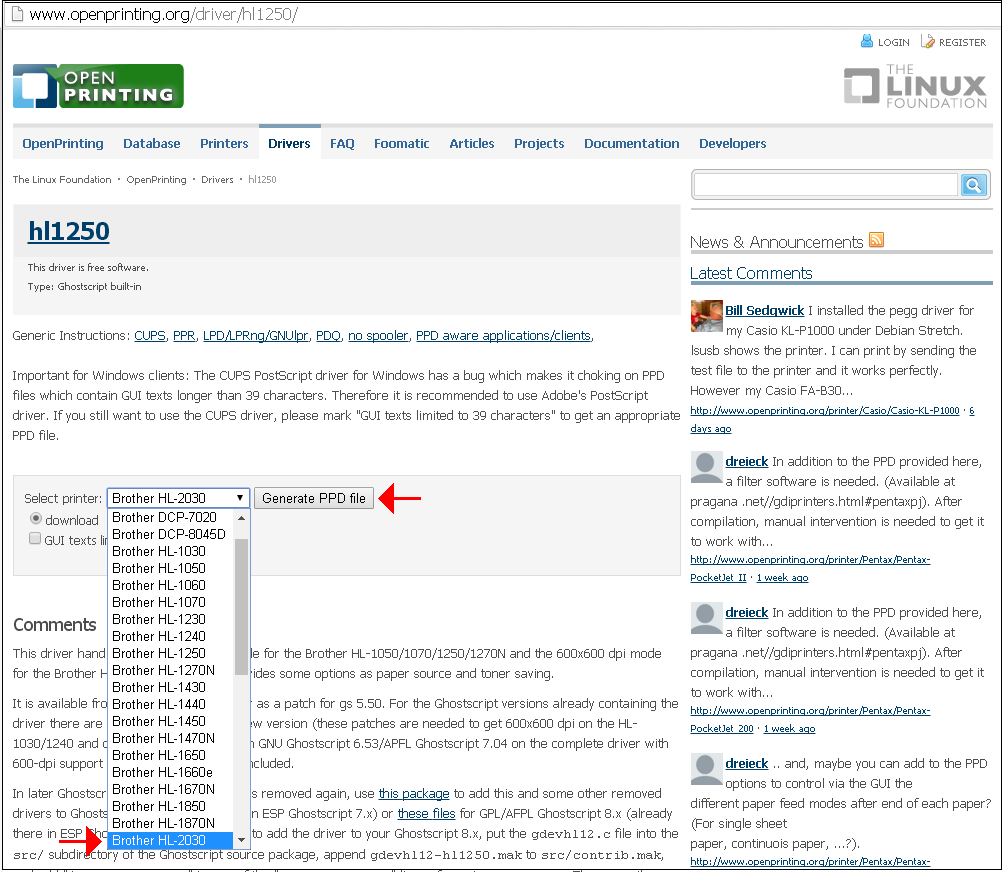Open the News RSS feed icon

[x=876, y=240]
